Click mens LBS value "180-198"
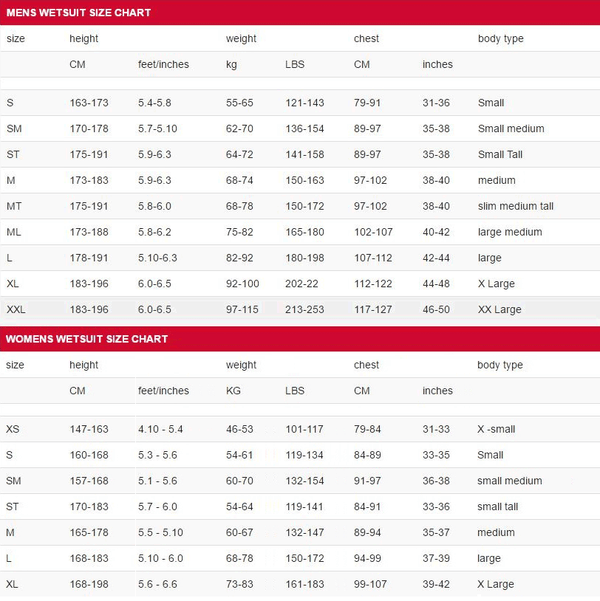 coord(304,258)
